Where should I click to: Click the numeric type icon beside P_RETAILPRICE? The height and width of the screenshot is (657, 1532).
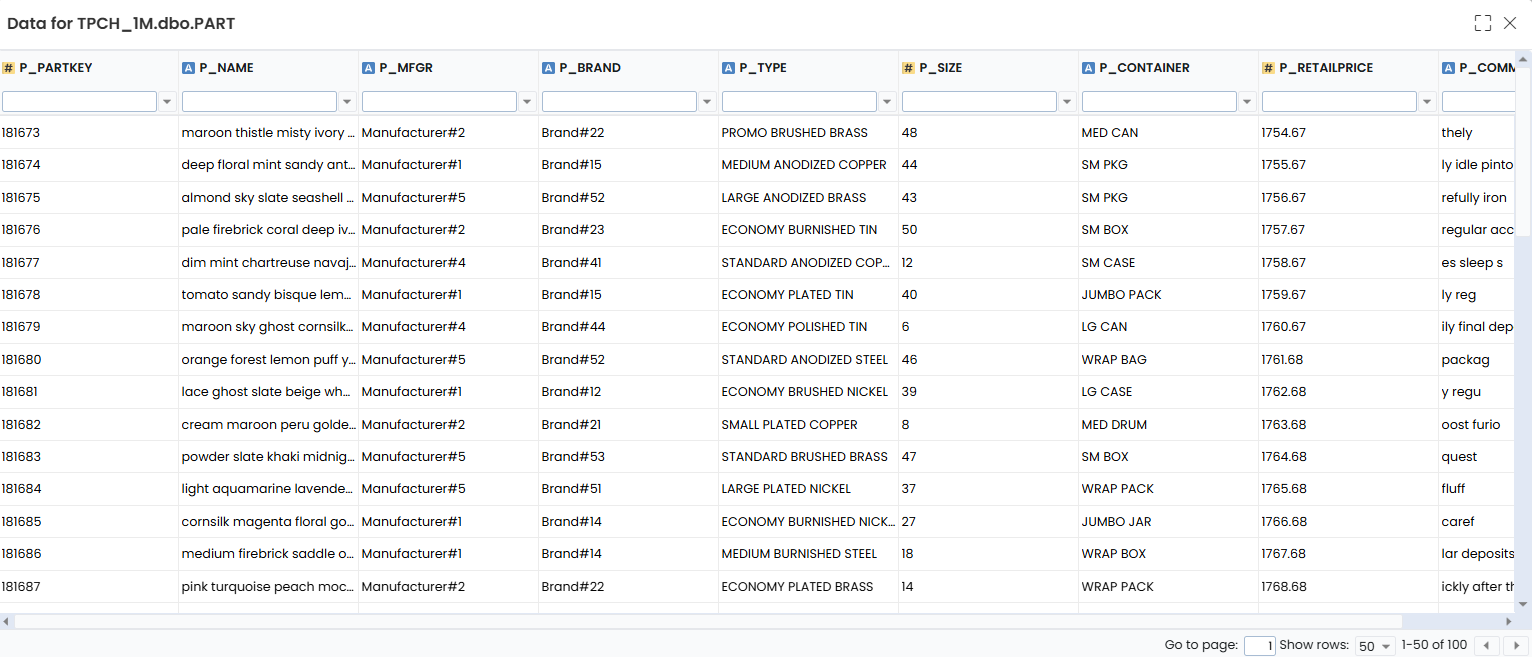[x=1268, y=68]
